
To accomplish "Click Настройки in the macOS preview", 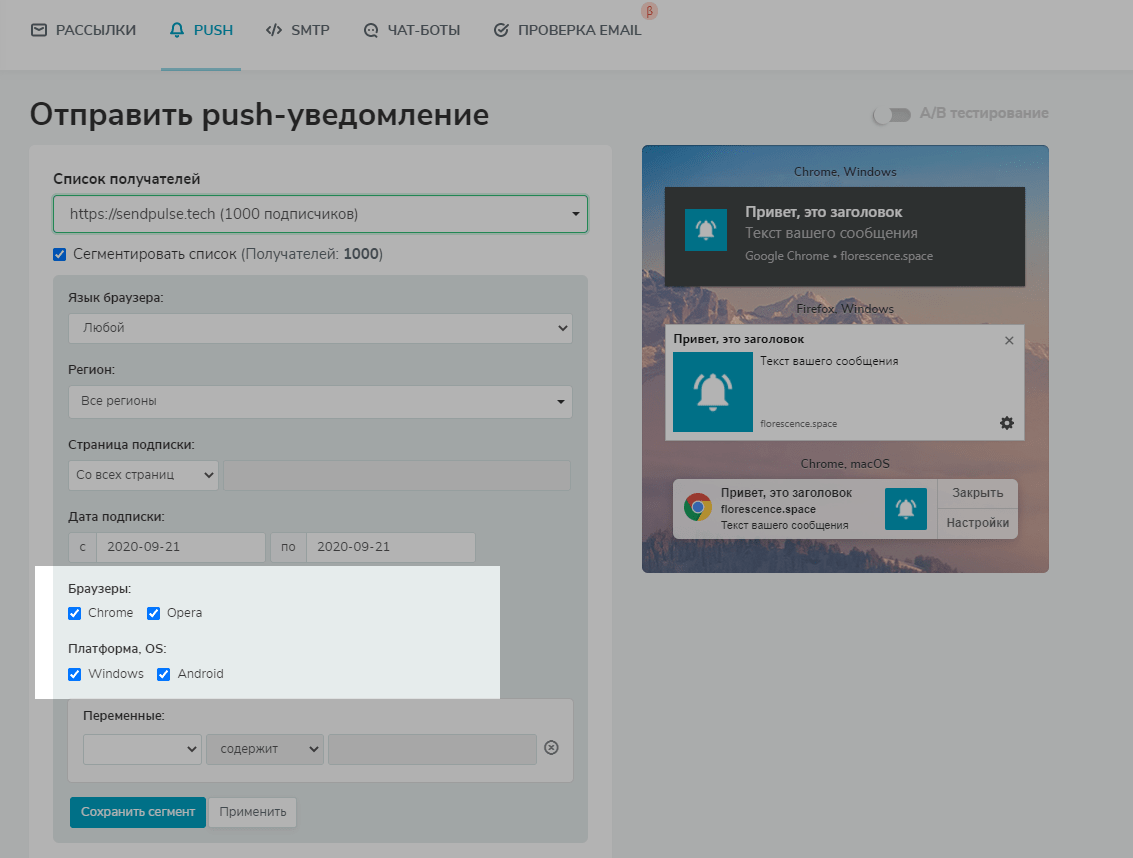I will pos(978,523).
